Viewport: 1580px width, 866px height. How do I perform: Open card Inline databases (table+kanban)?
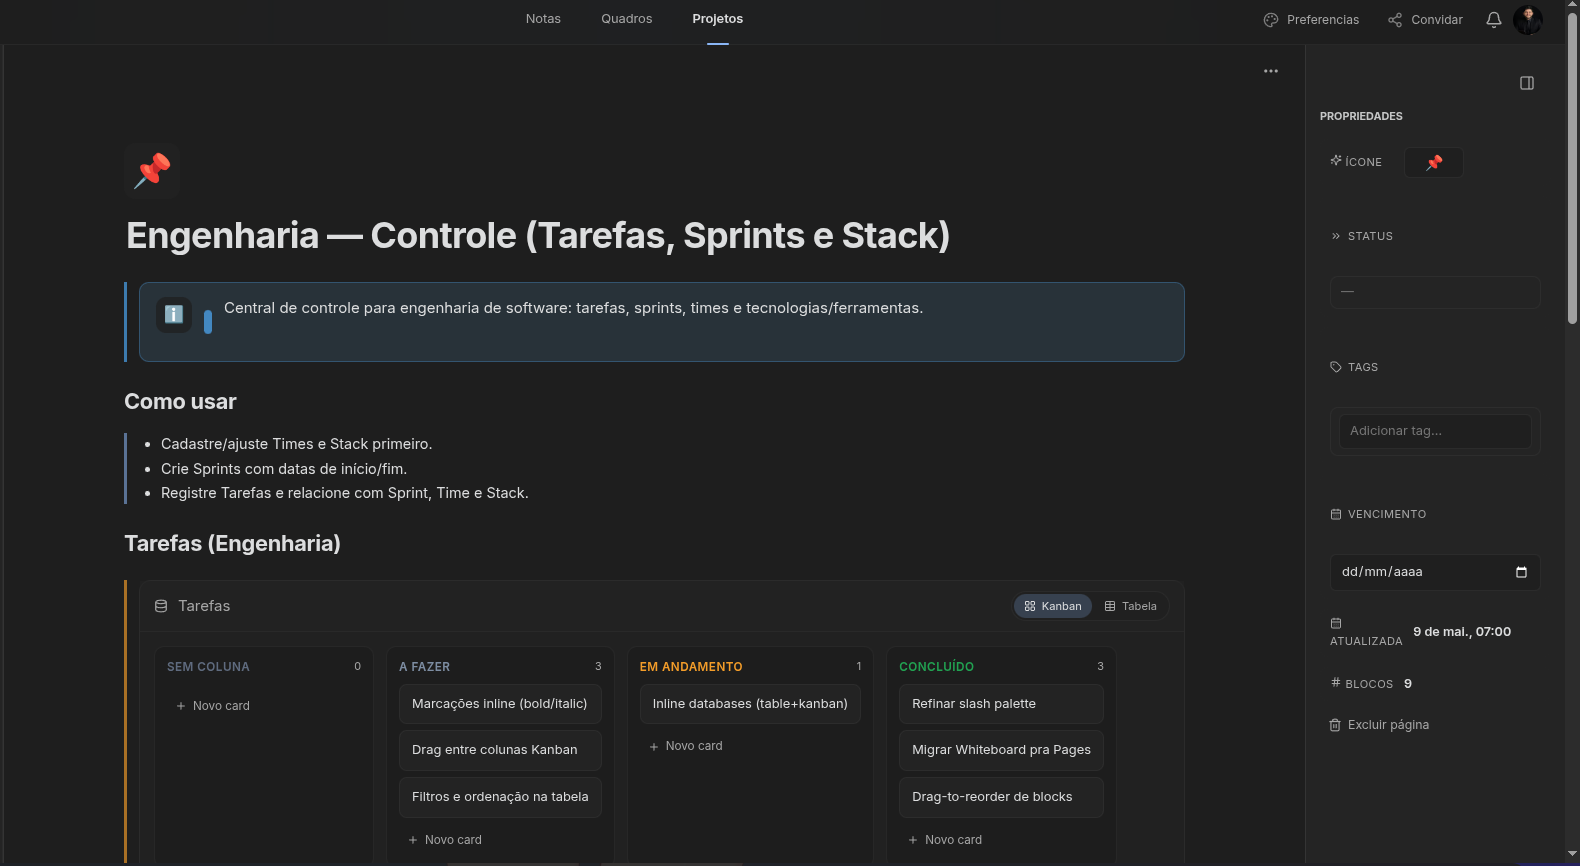coord(750,704)
